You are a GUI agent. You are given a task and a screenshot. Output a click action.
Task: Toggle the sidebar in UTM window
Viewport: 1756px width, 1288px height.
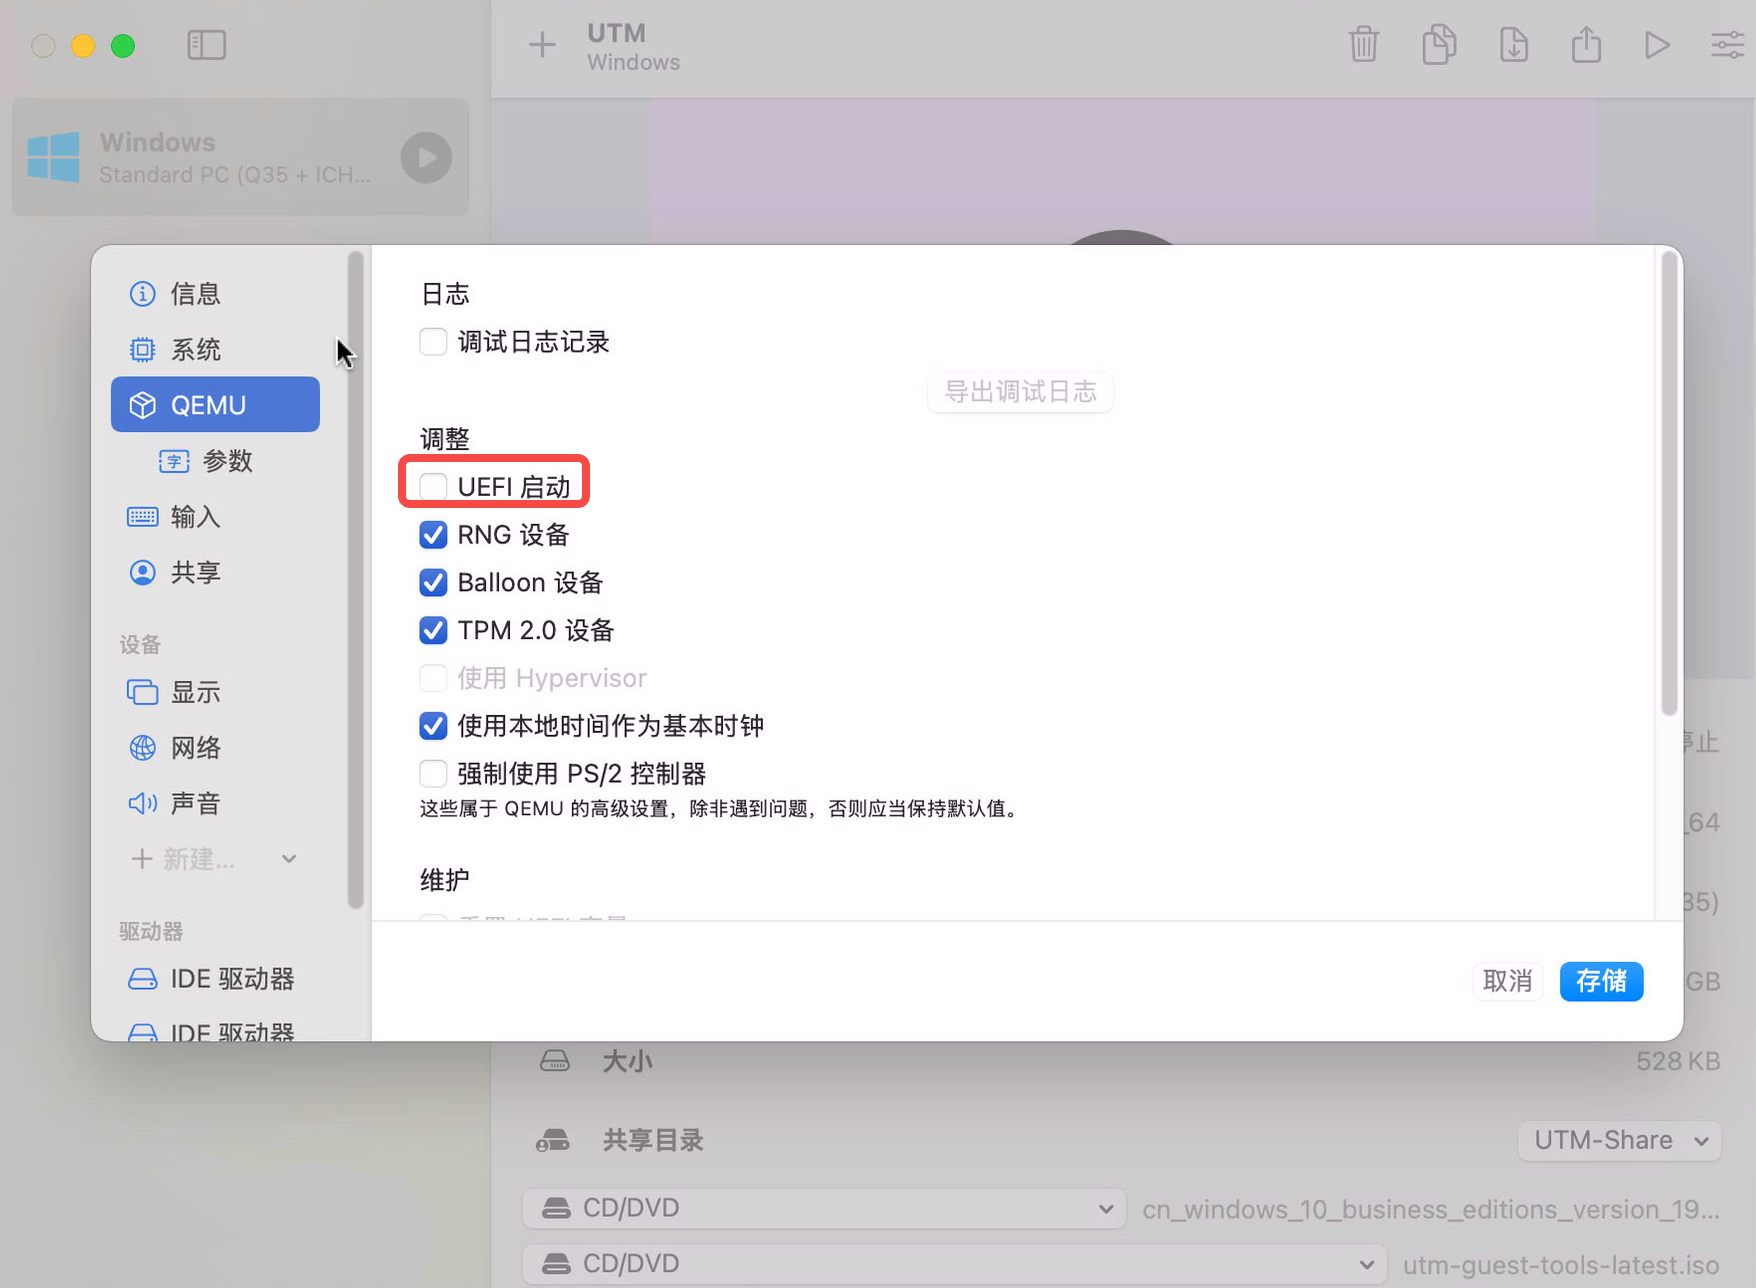click(x=207, y=45)
